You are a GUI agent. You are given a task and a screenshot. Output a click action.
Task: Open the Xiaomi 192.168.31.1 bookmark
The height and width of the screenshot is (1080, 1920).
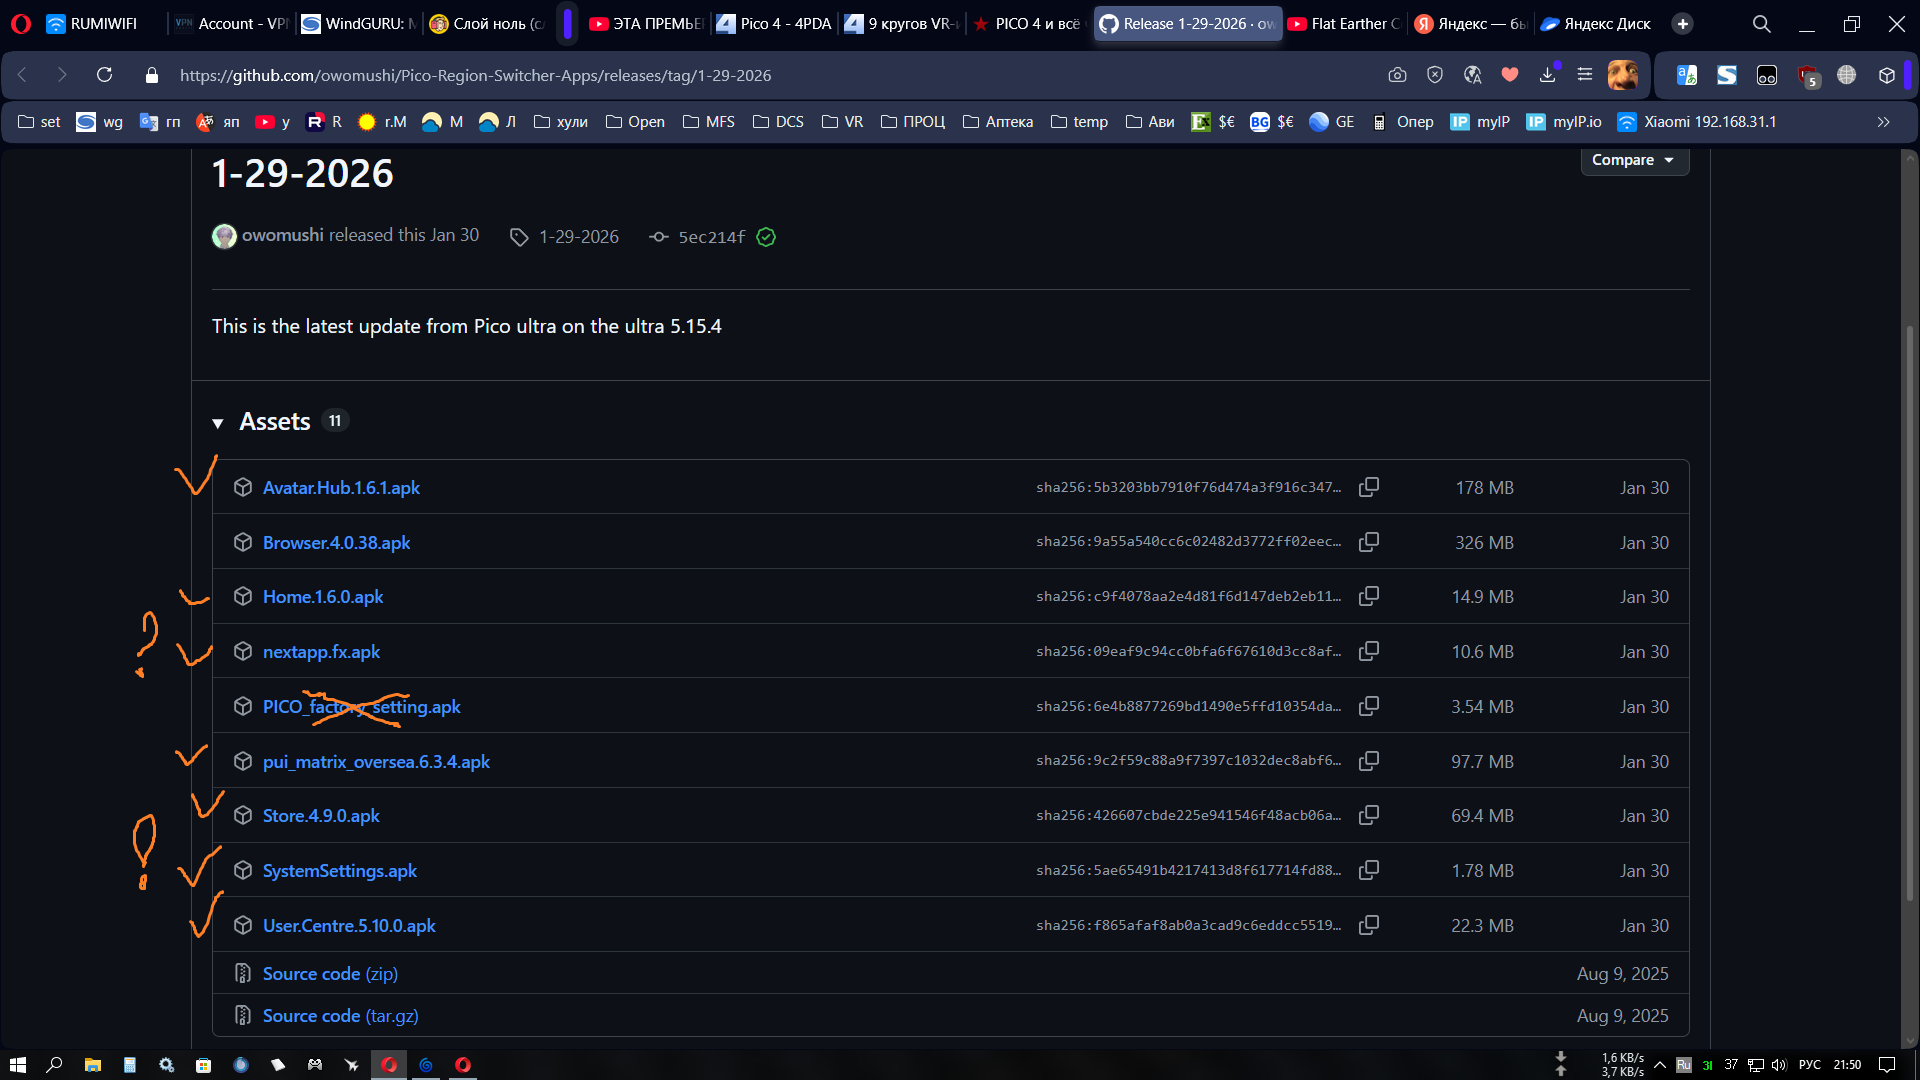pos(1697,122)
